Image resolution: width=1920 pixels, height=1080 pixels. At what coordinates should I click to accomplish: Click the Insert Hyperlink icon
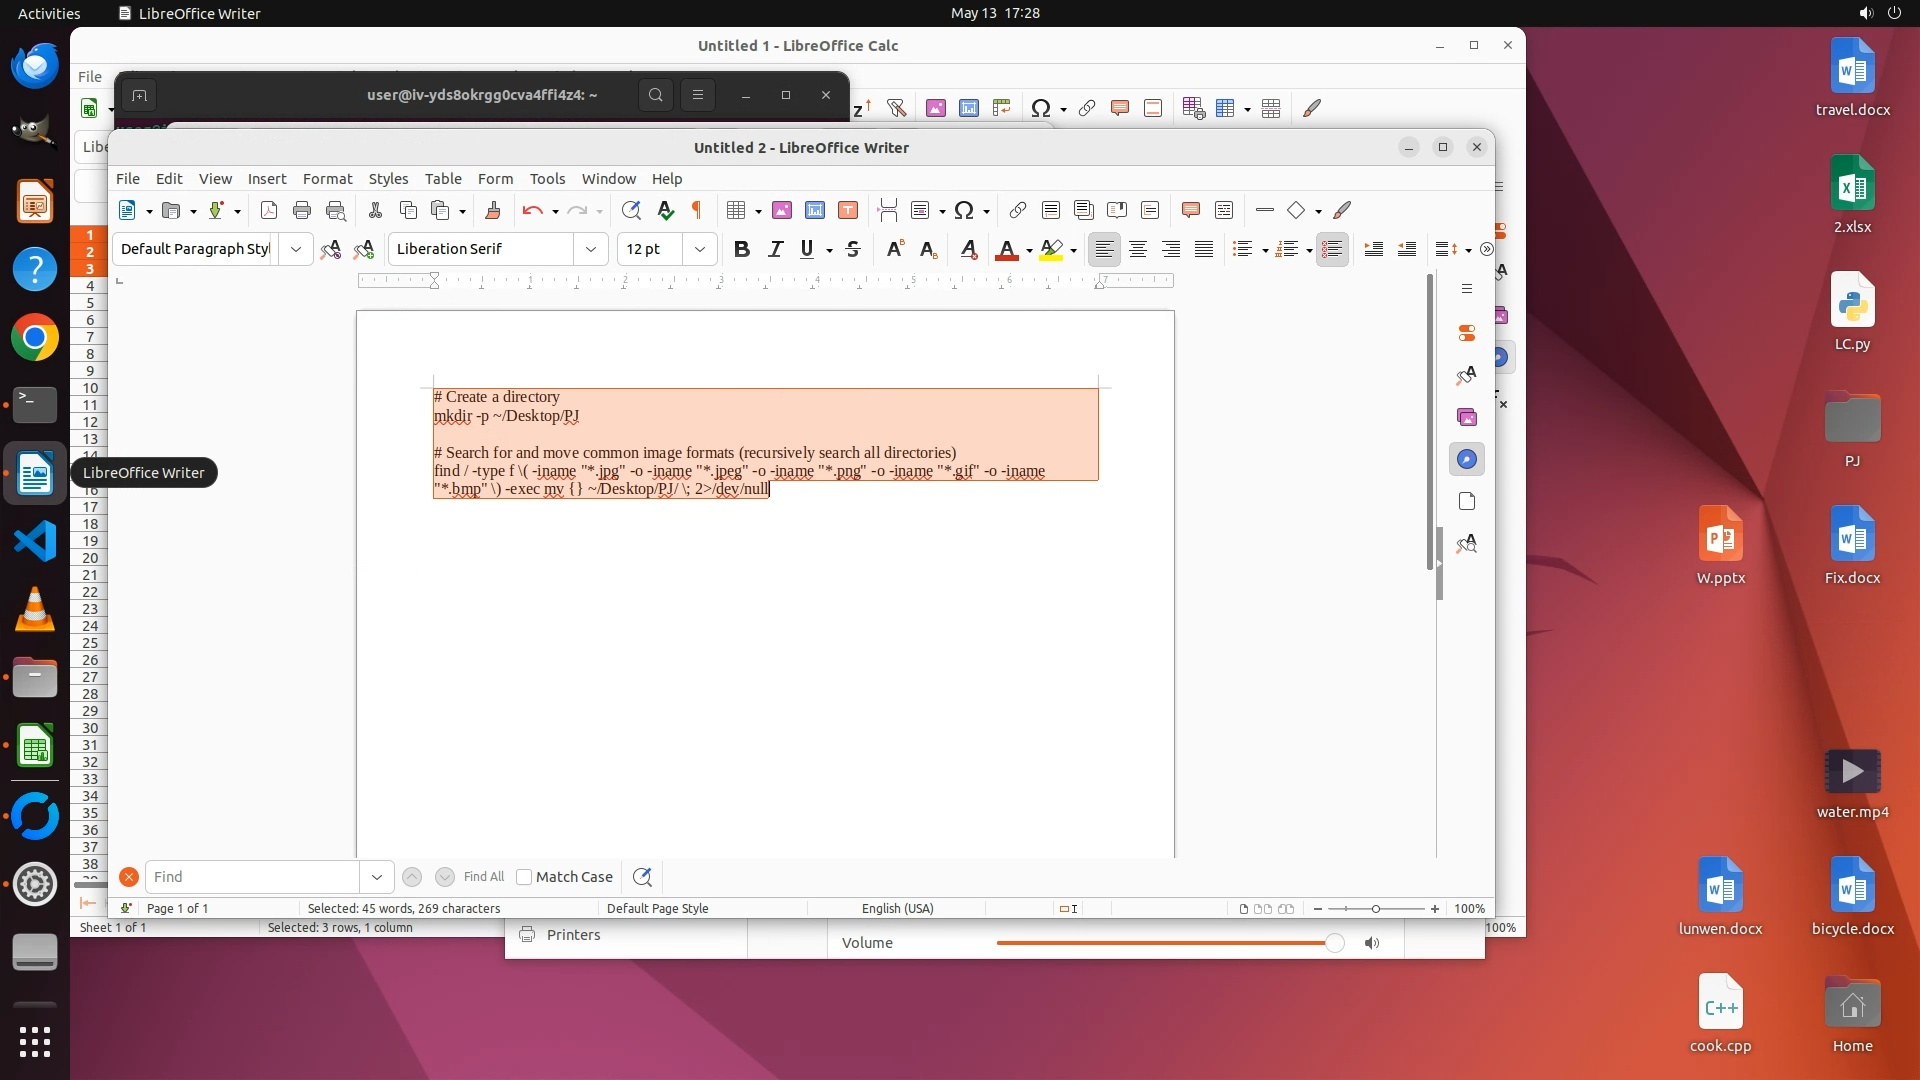1017,210
